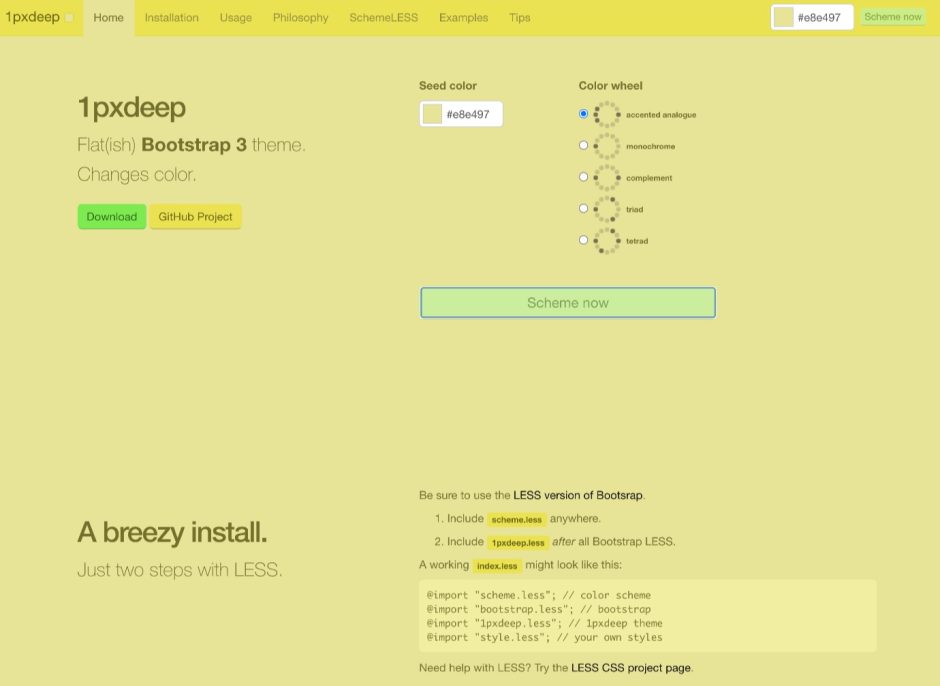Select the monochrome radio button
940x686 pixels.
tap(584, 145)
